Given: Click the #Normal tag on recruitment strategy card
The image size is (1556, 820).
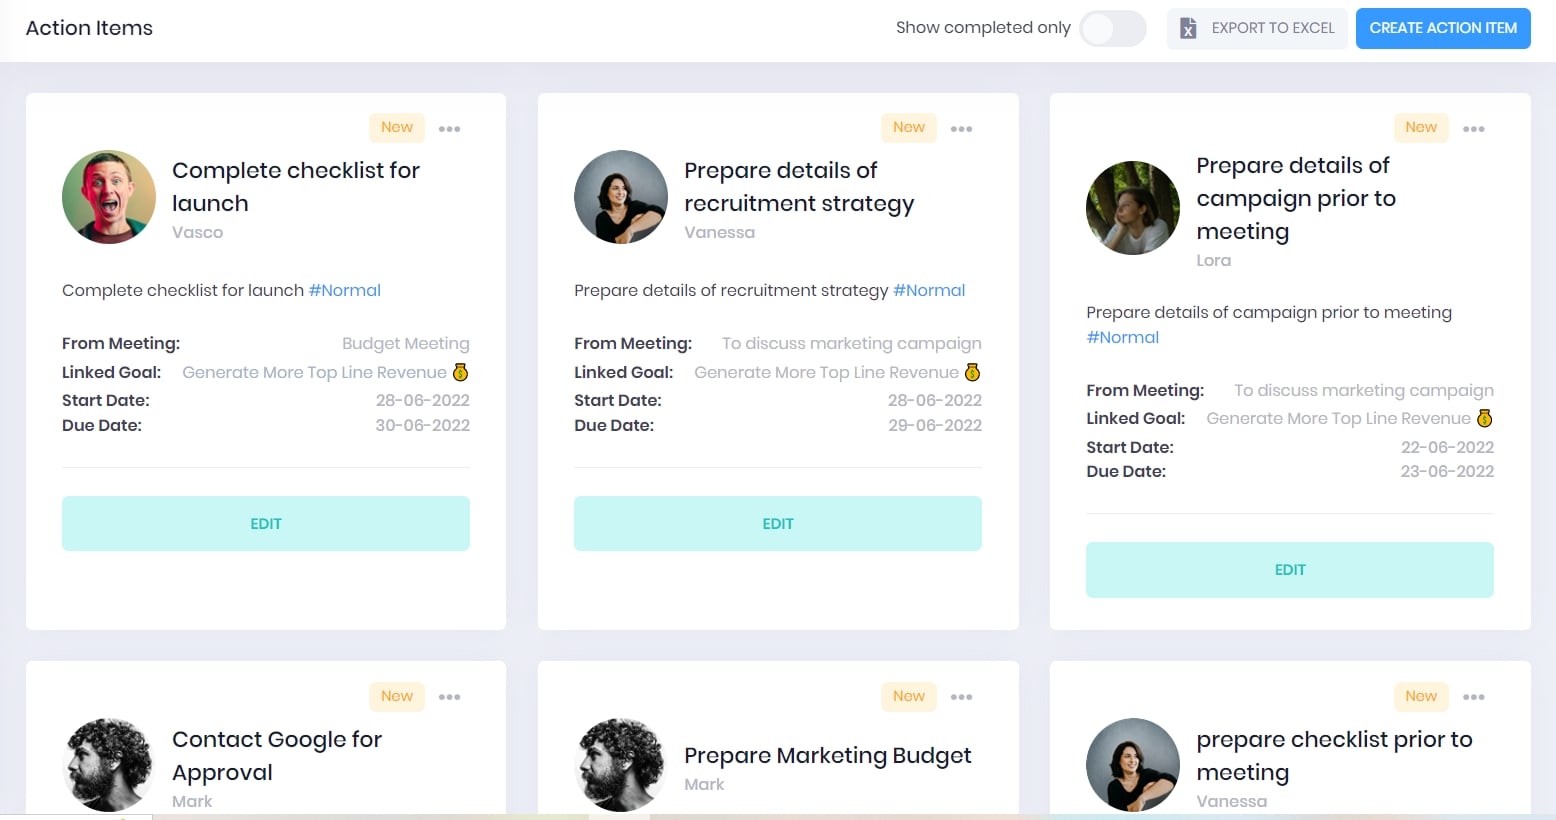Looking at the screenshot, I should pos(929,291).
